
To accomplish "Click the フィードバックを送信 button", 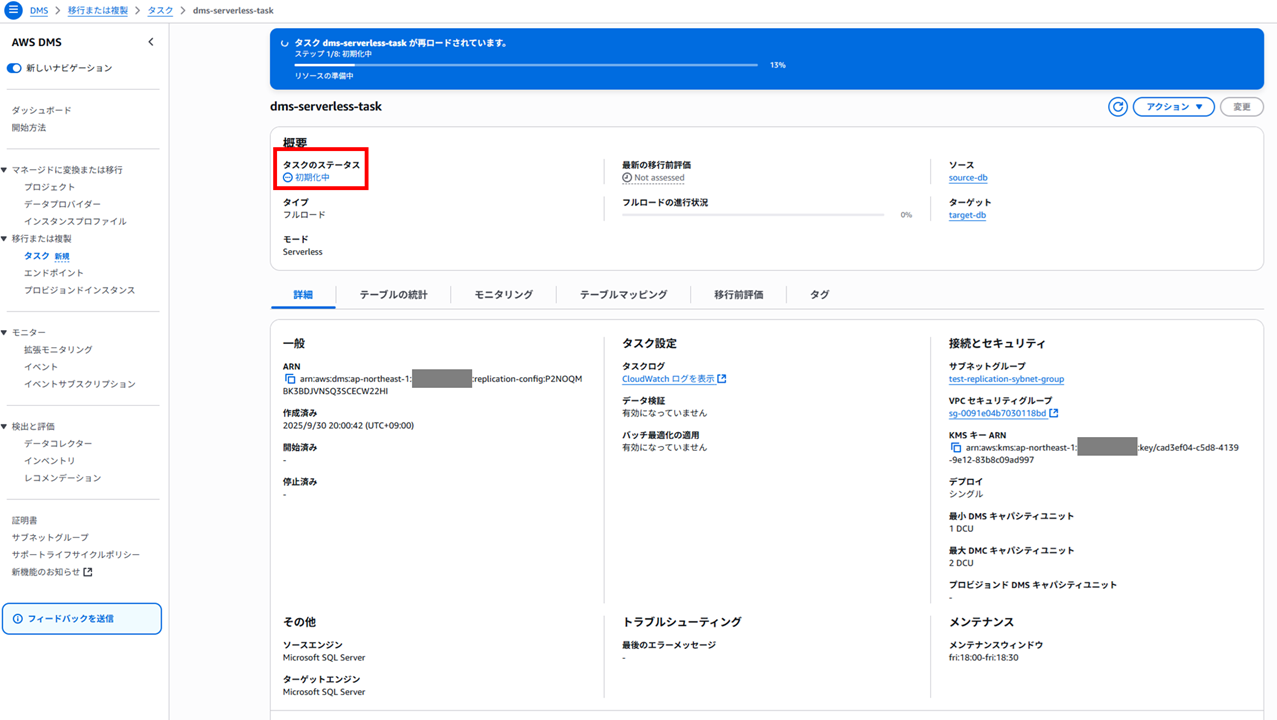I will pyautogui.click(x=82, y=619).
